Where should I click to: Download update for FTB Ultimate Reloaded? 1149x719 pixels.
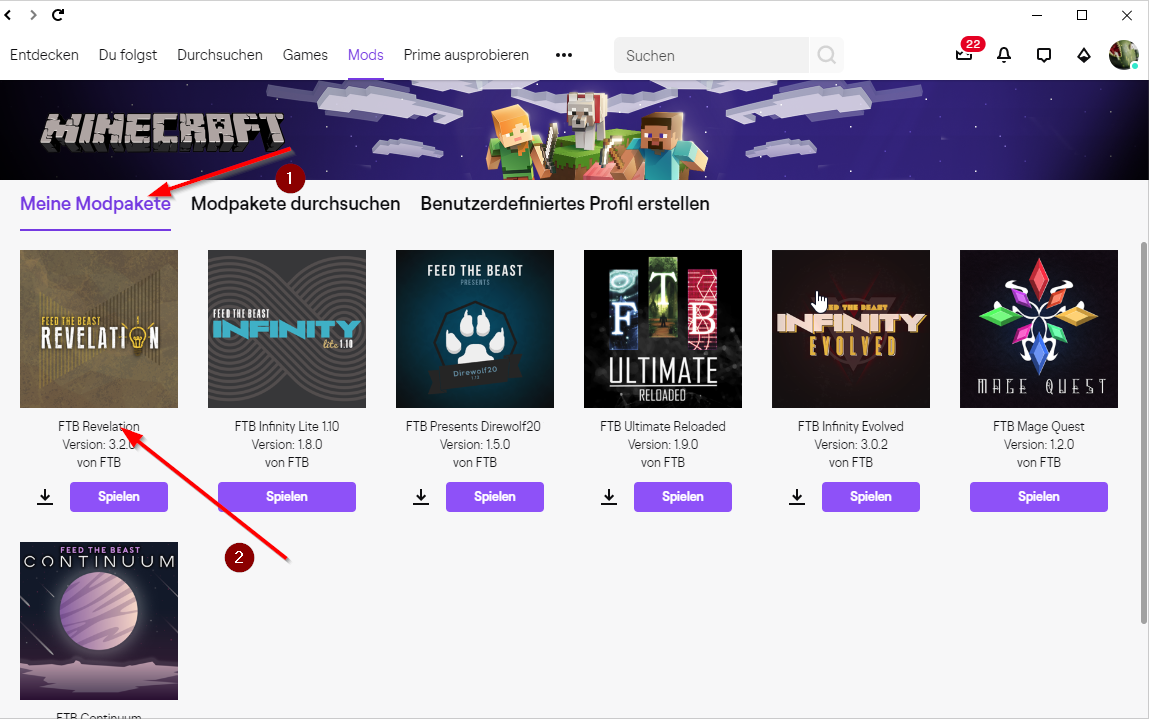pyautogui.click(x=609, y=497)
